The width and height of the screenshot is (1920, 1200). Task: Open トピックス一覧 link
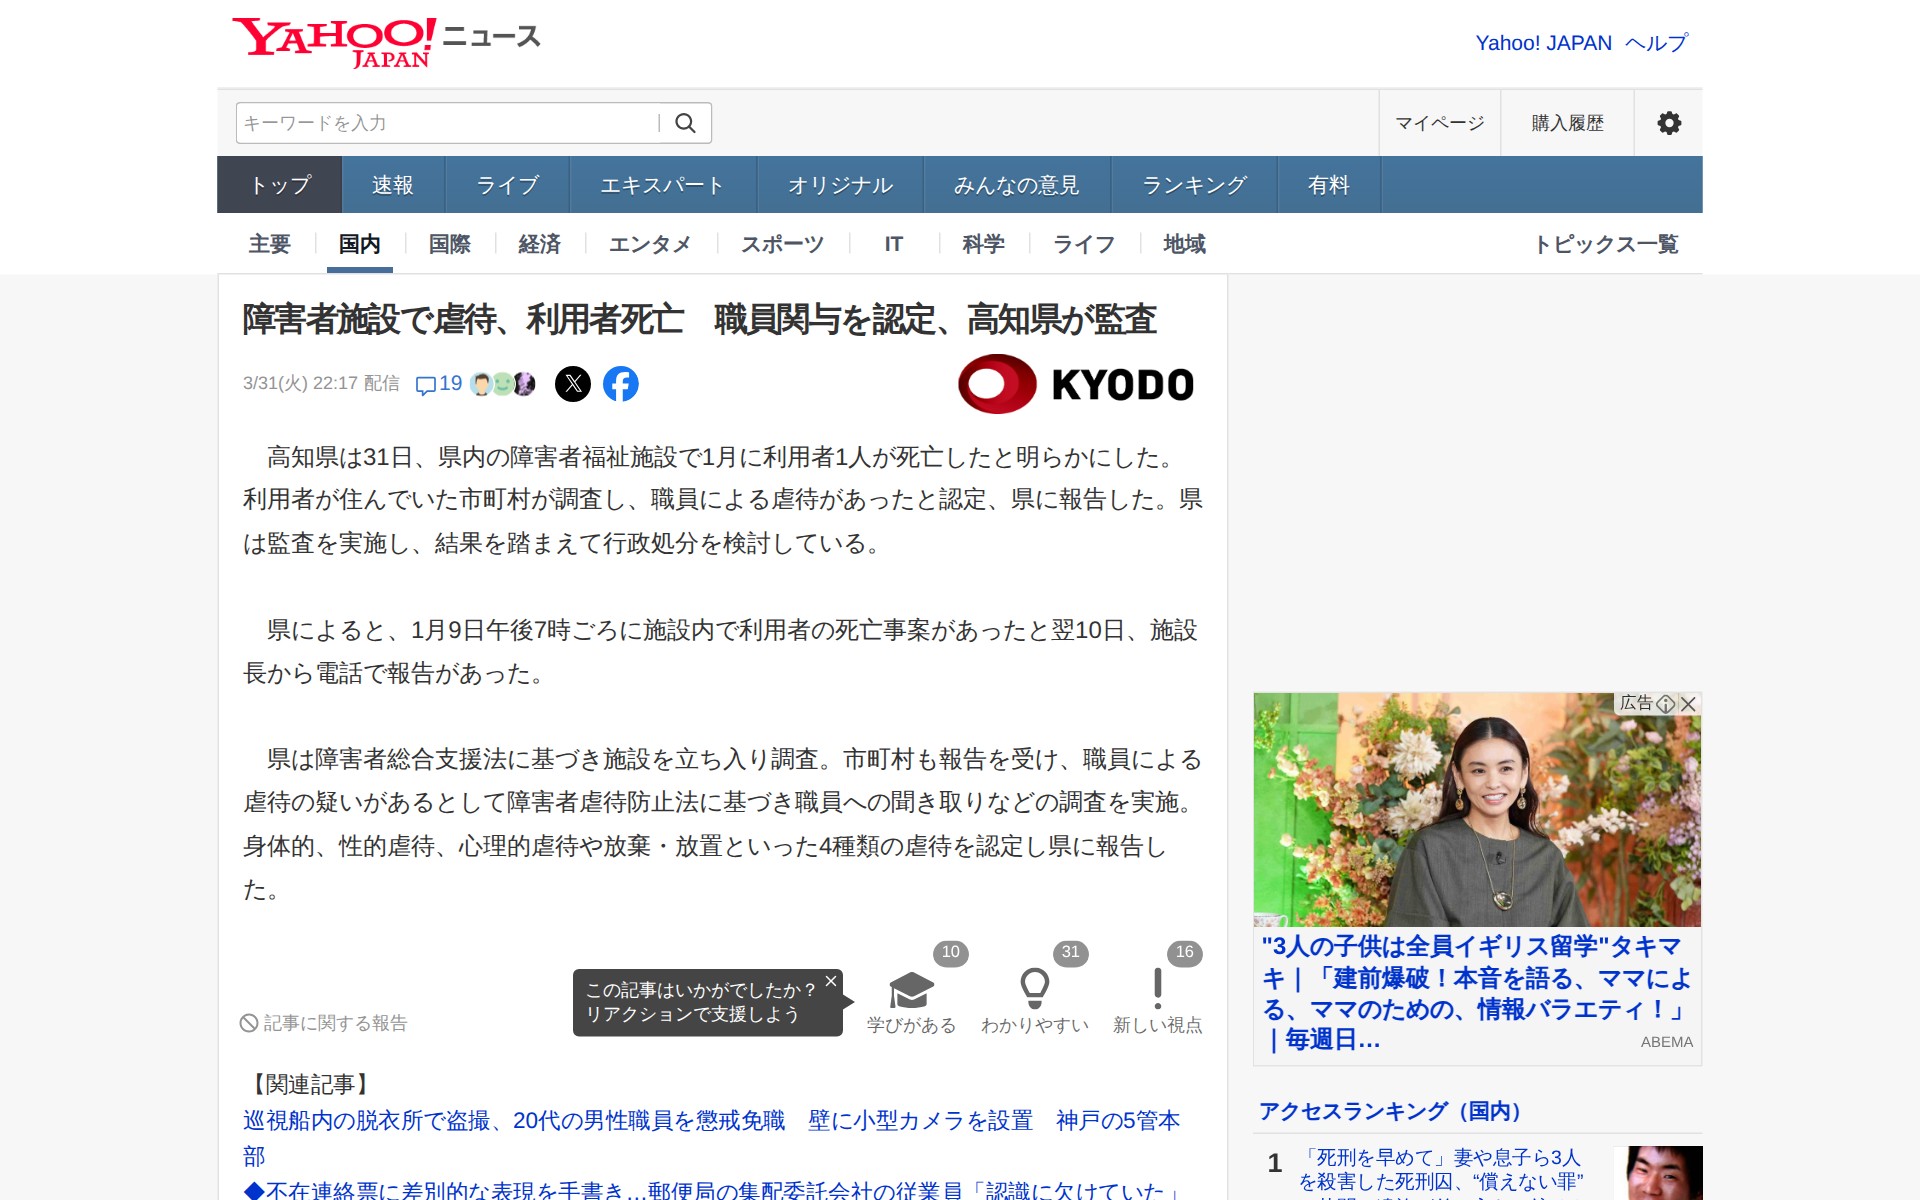[1606, 244]
